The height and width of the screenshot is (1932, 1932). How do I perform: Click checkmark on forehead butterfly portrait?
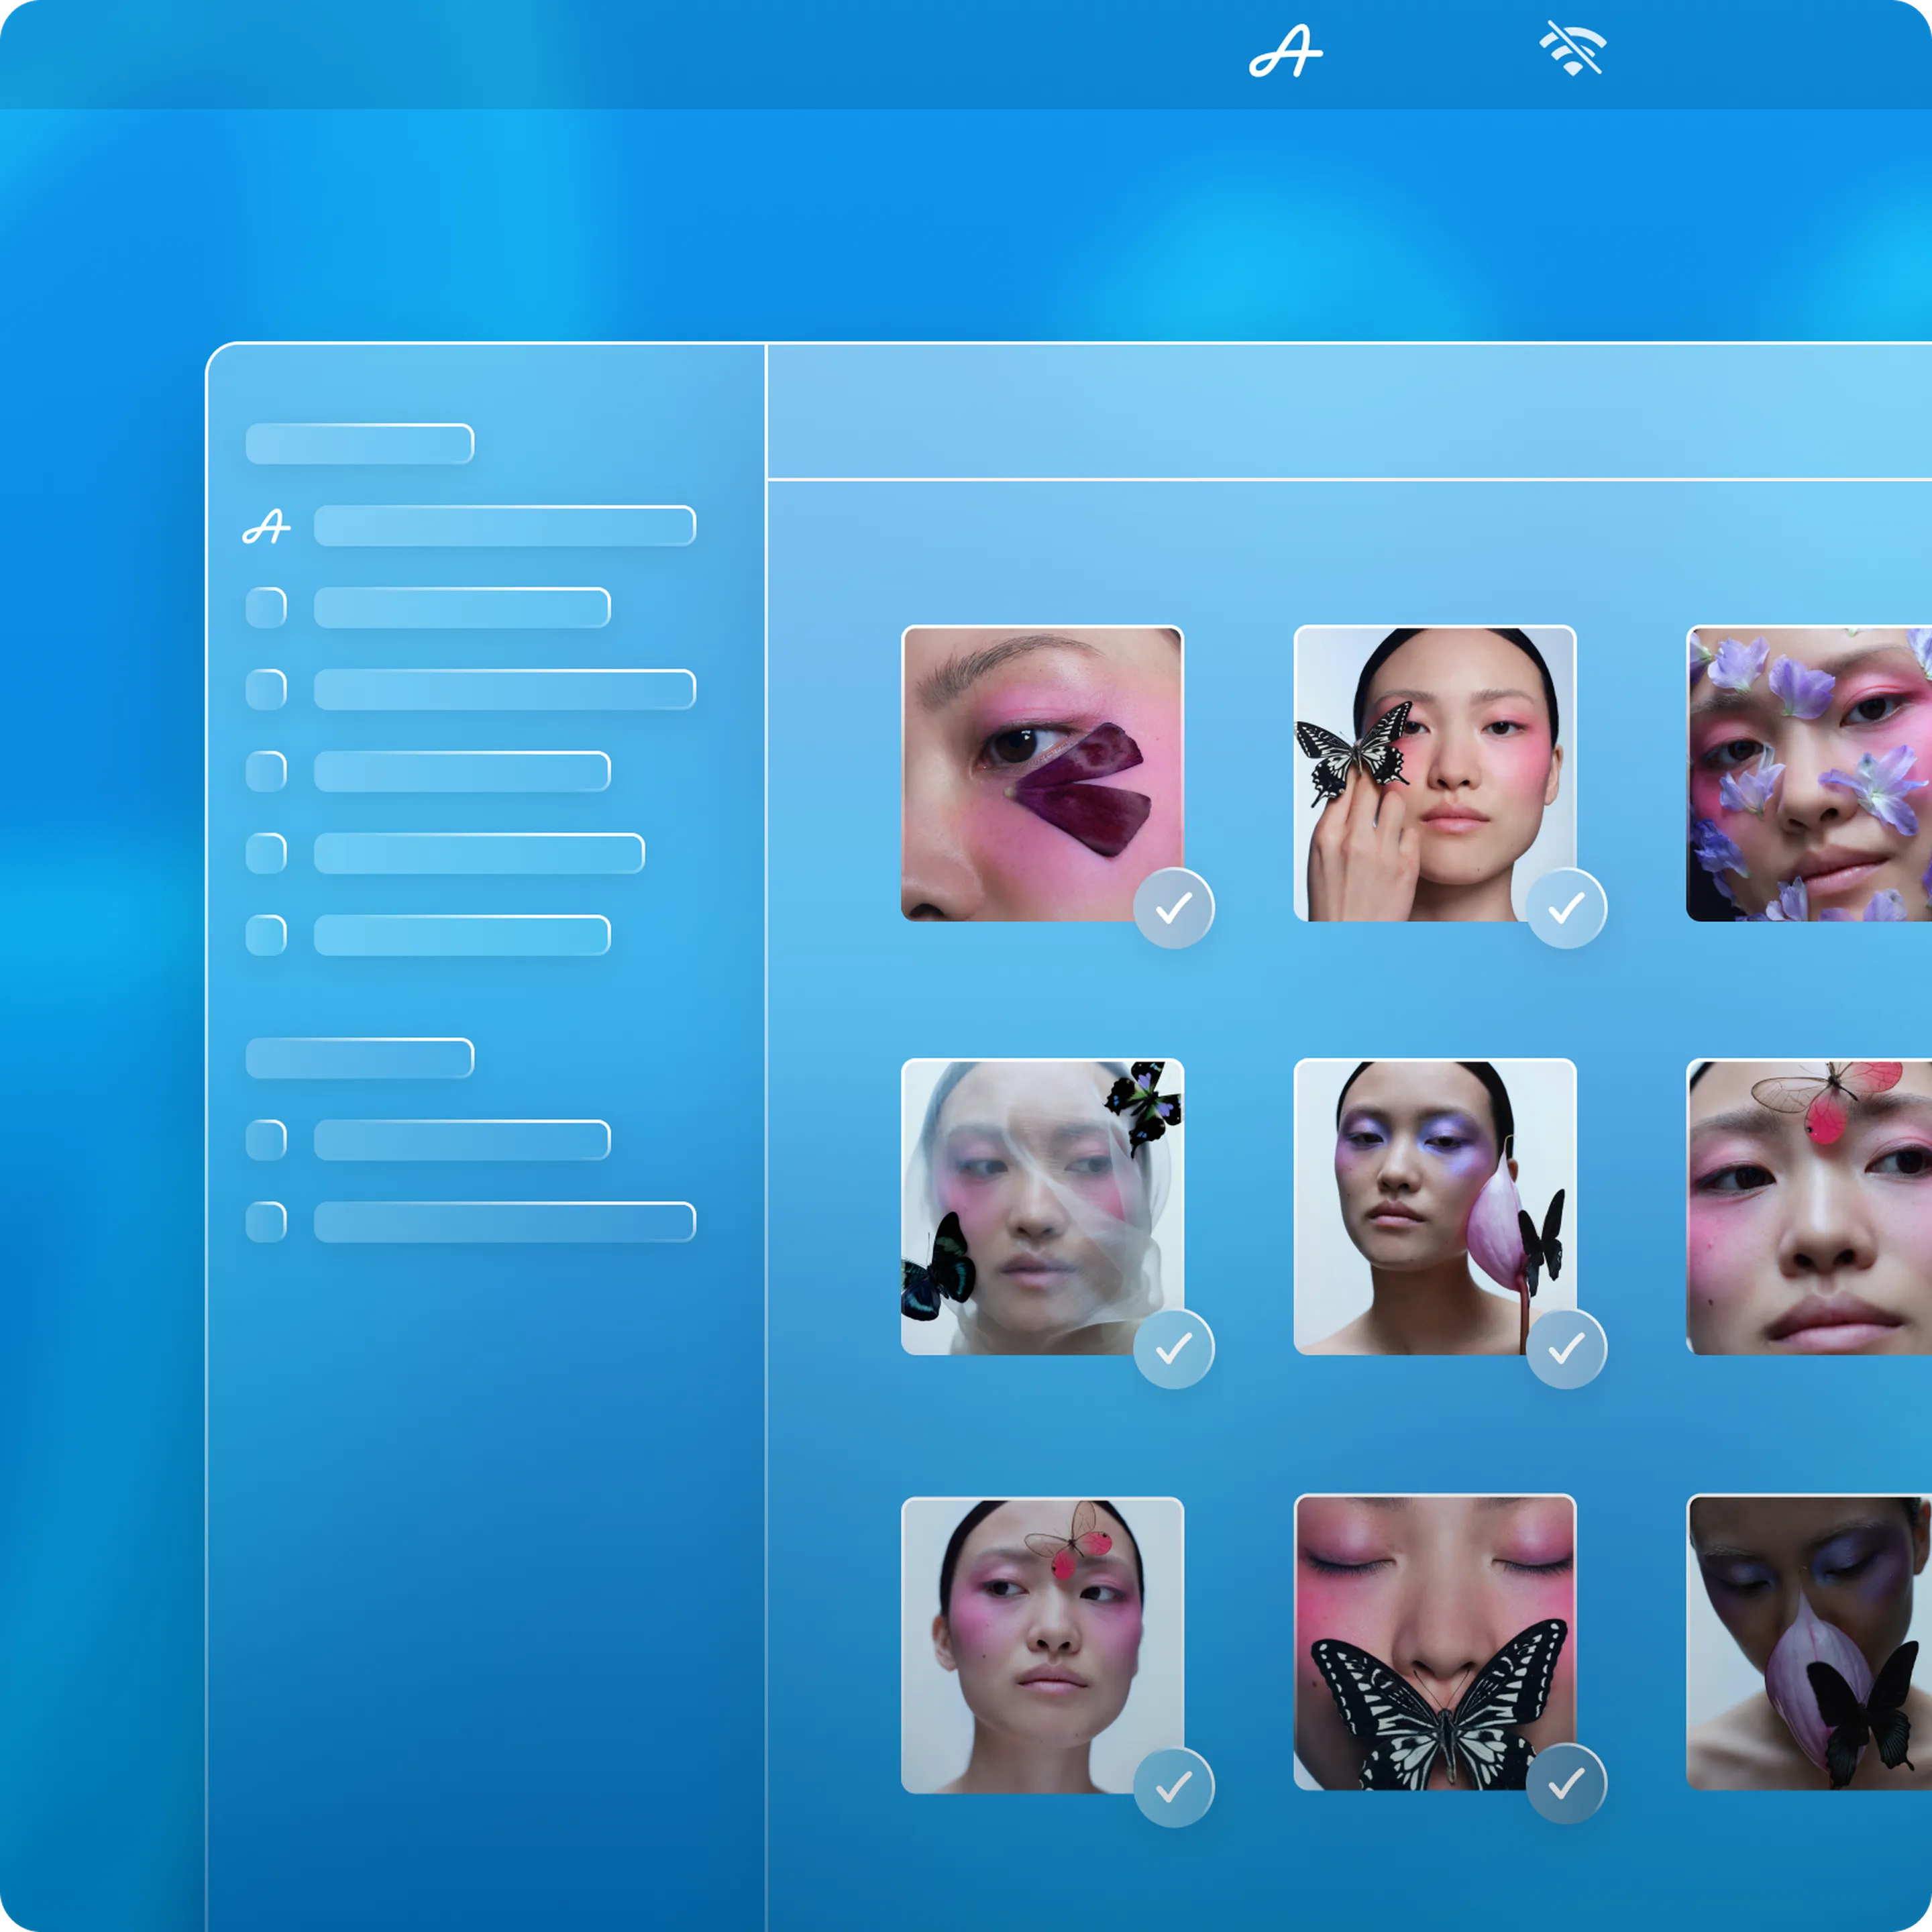(1173, 1787)
